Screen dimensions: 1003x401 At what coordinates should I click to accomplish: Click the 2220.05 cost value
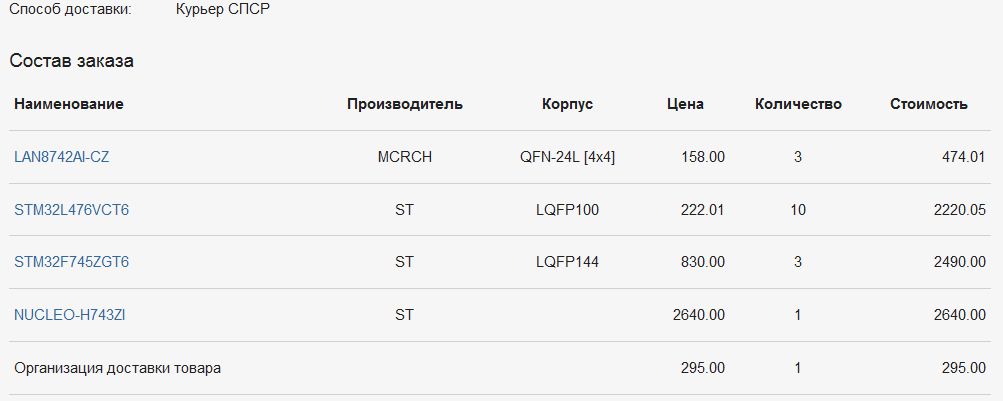pyautogui.click(x=960, y=209)
